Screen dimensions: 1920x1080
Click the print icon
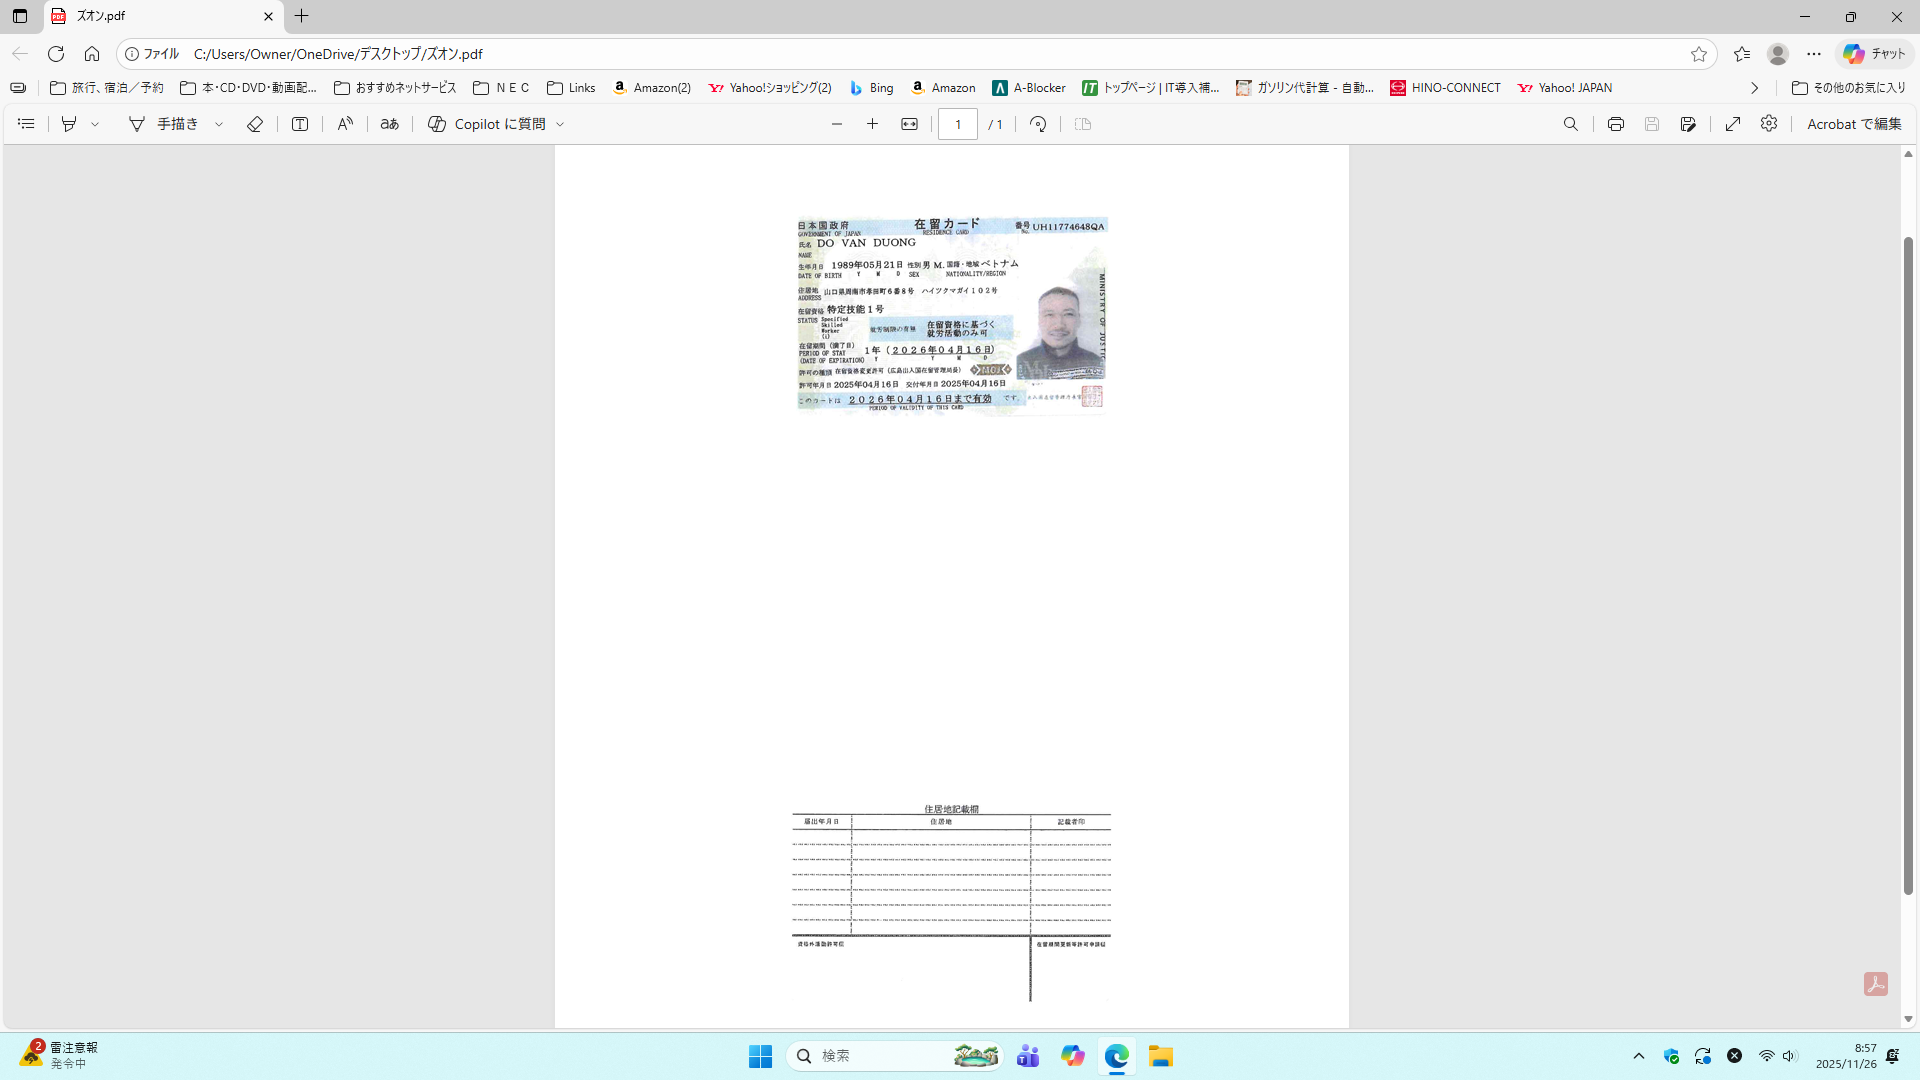click(1615, 124)
